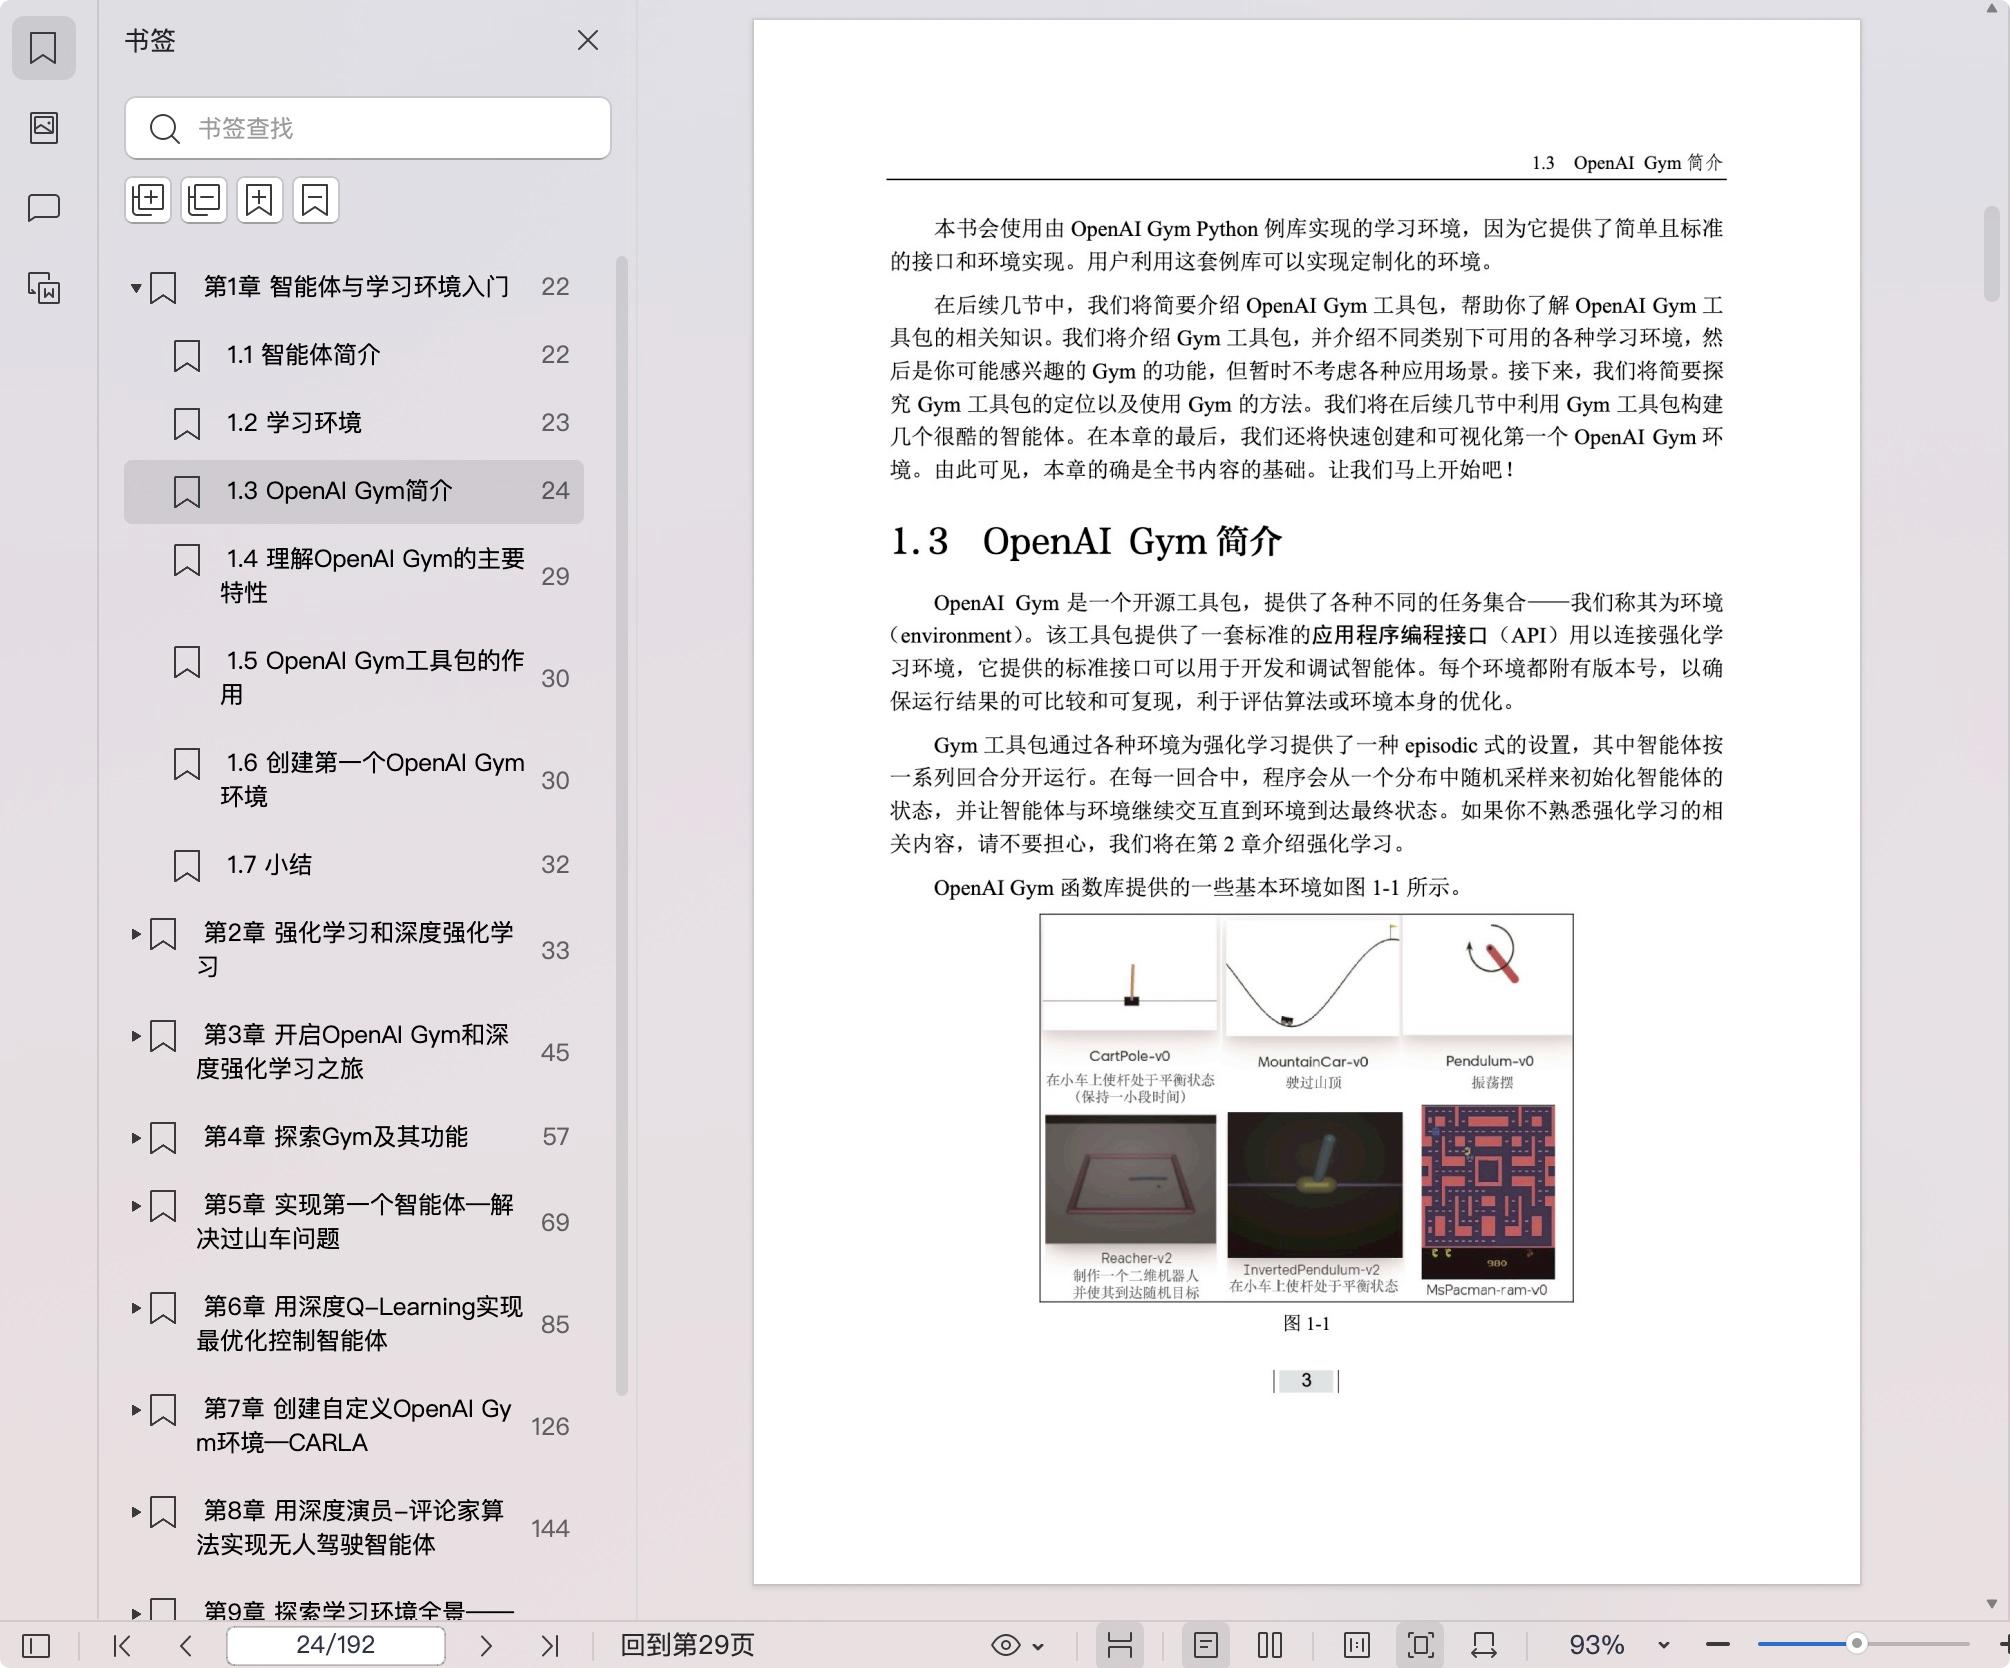The image size is (2010, 1668).
Task: Click the zoom slider handle
Action: pyautogui.click(x=1857, y=1645)
